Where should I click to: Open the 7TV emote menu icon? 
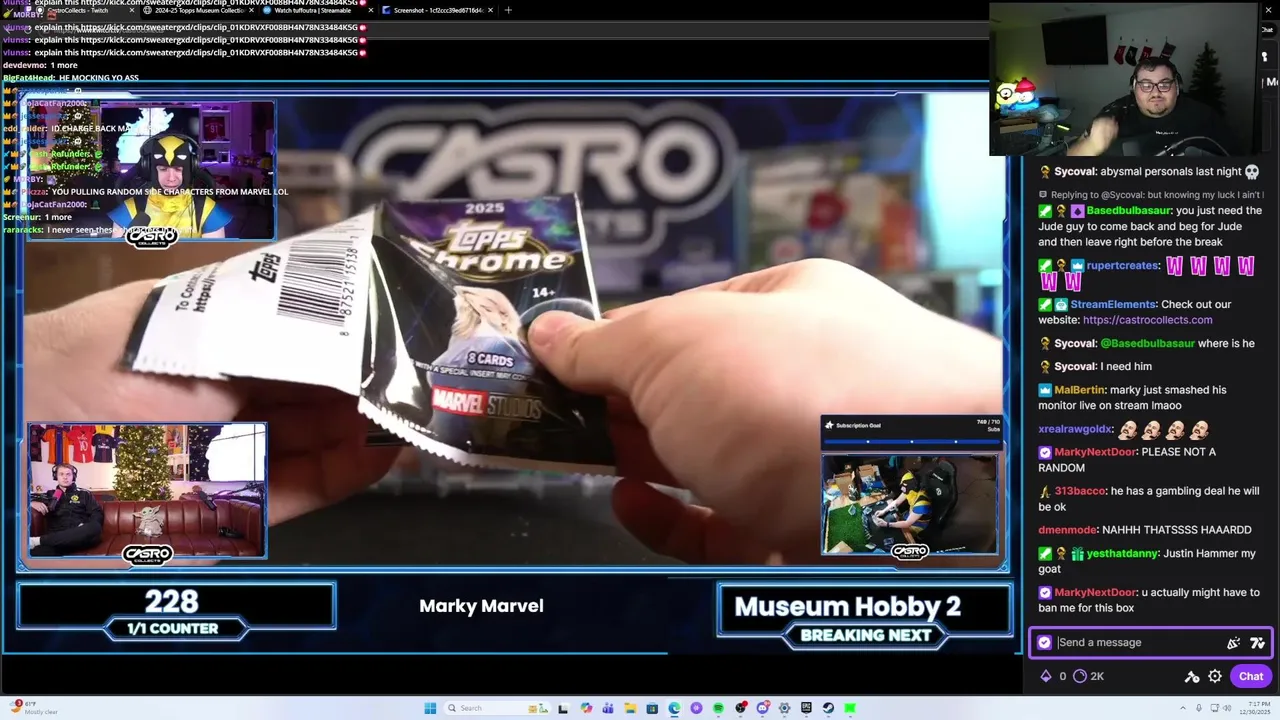point(1257,643)
